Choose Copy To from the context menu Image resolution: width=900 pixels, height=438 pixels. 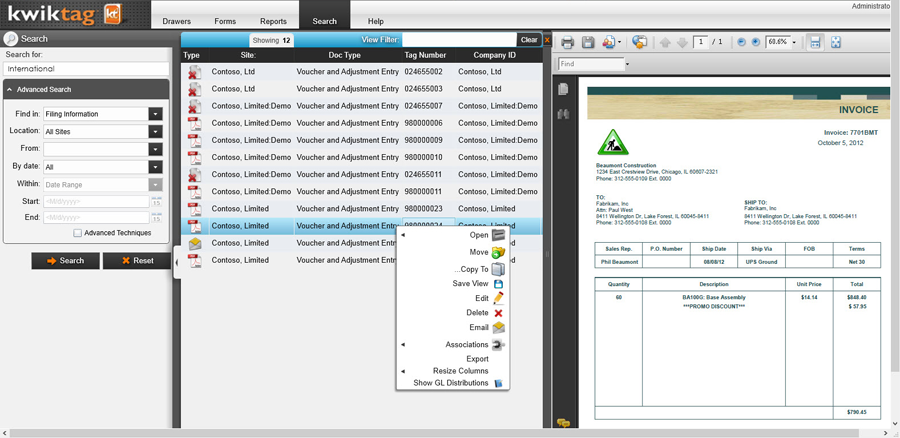coord(453,269)
